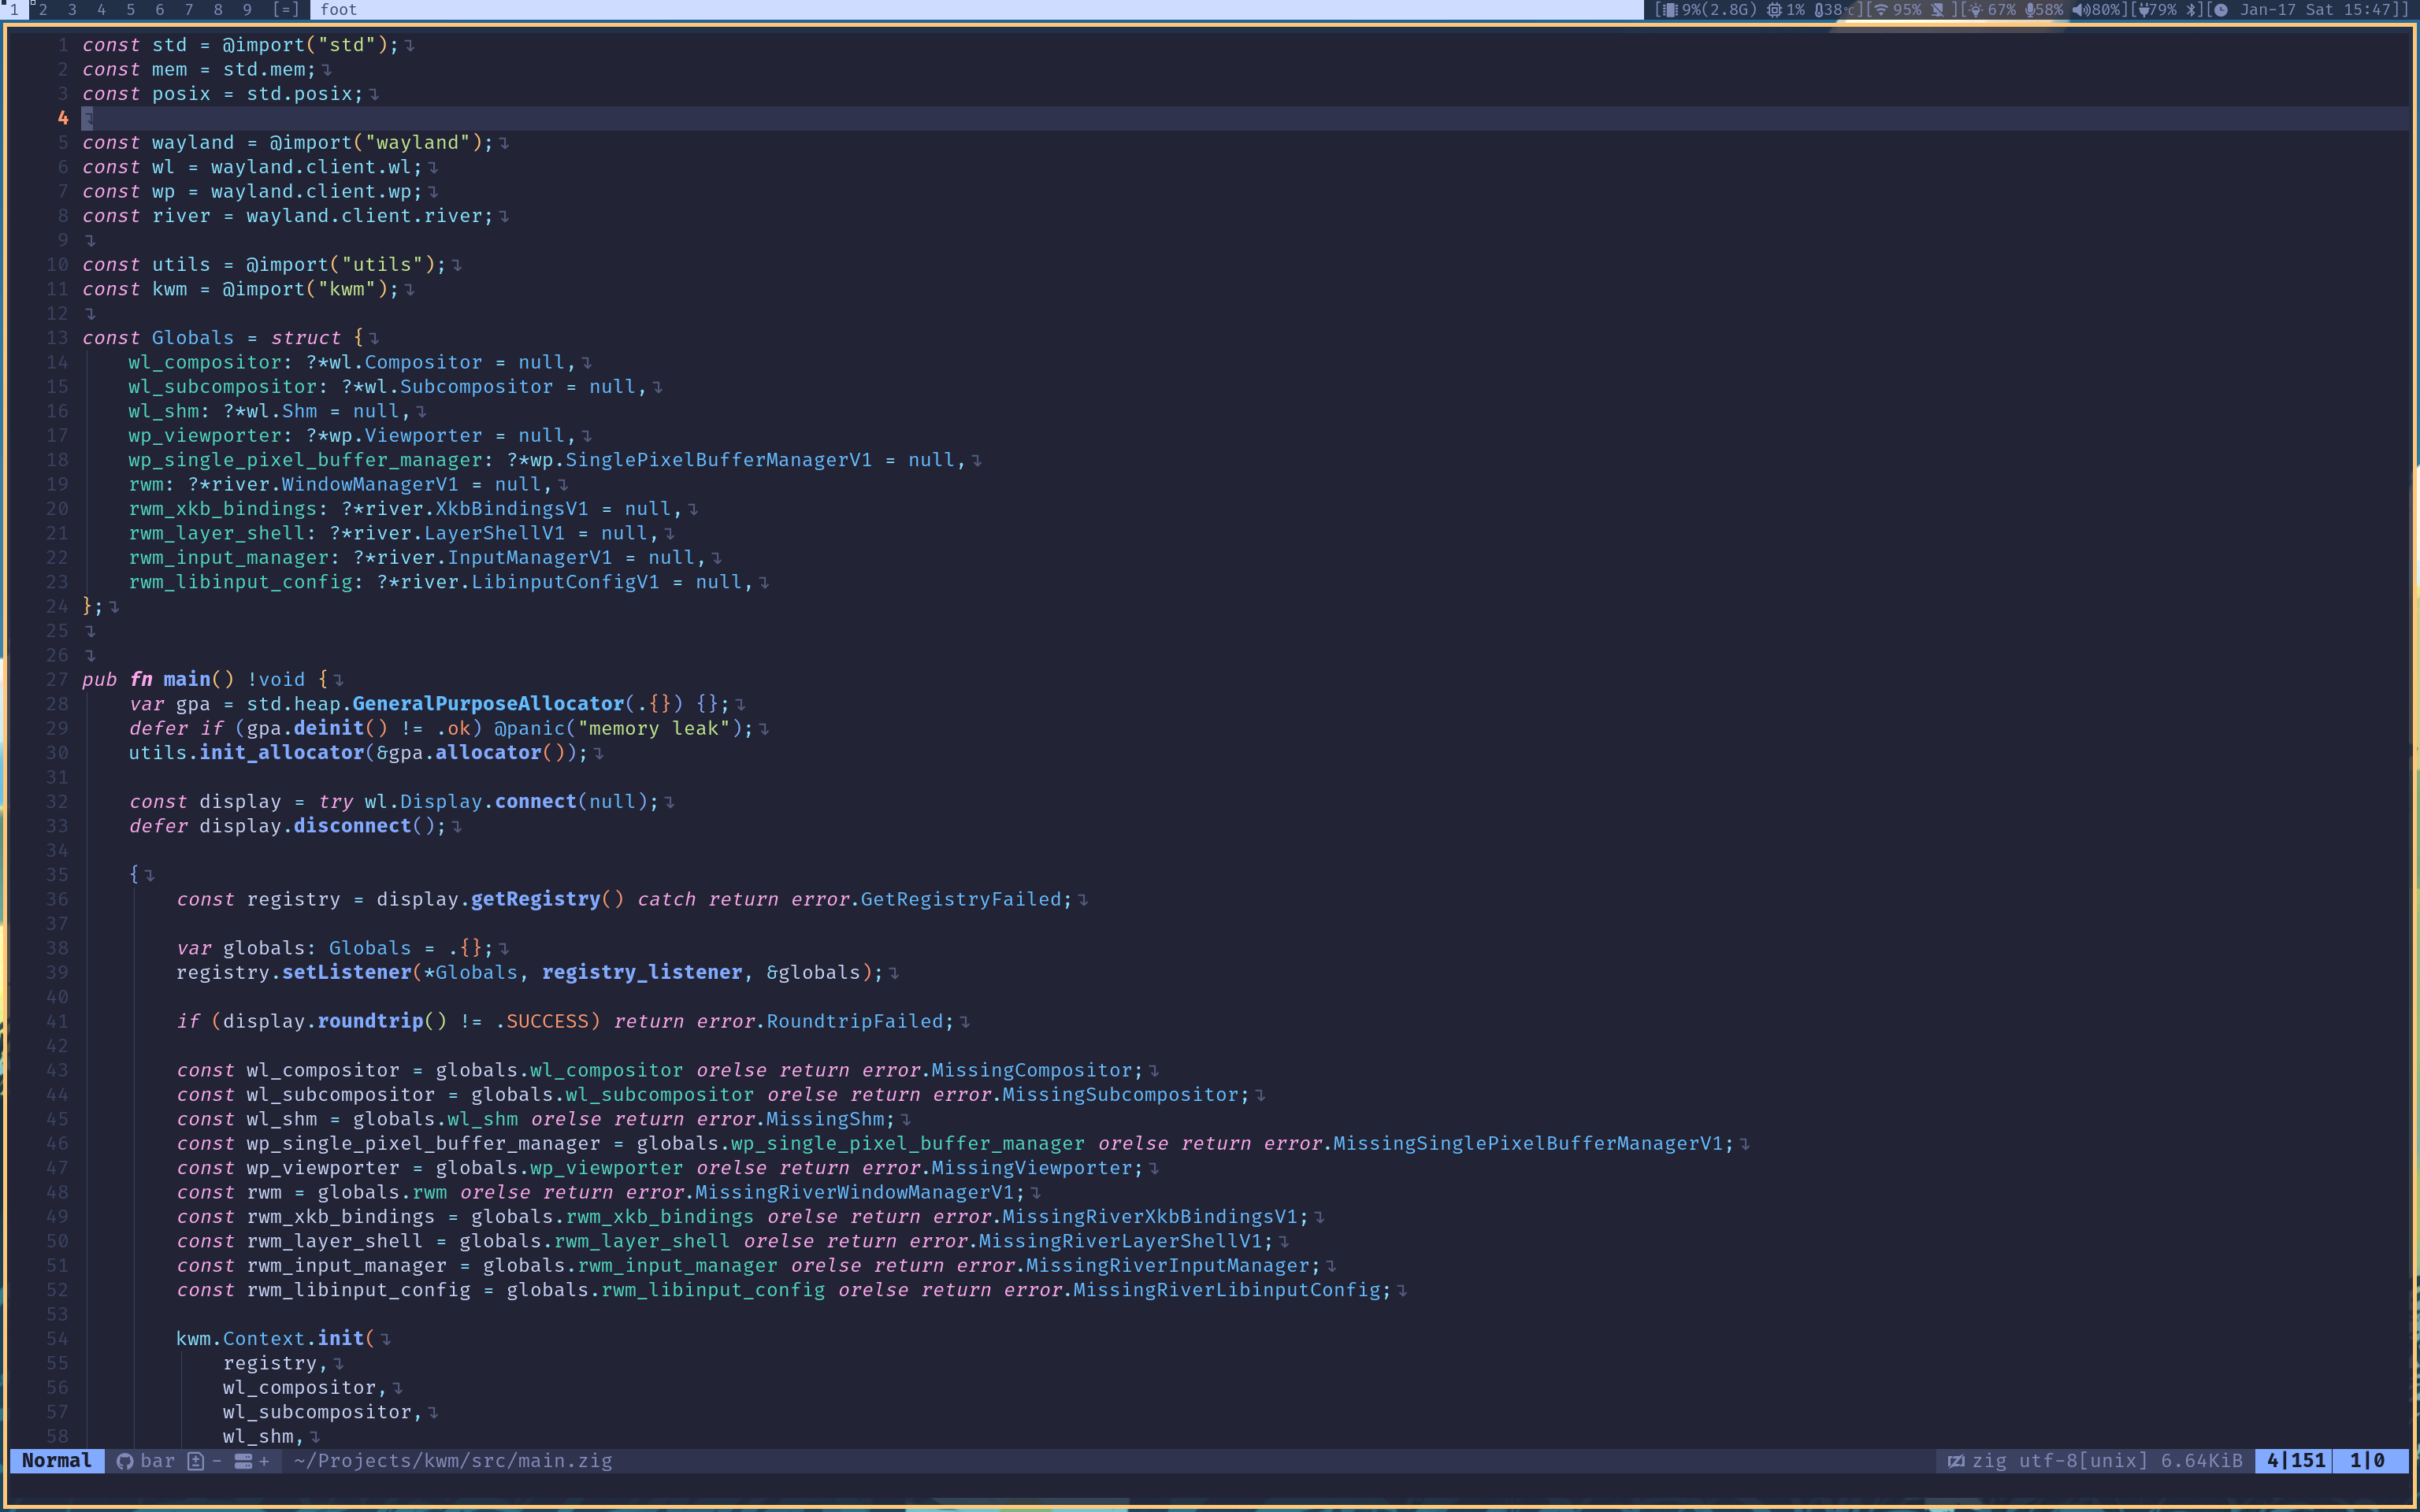Adjust the brightness showing 67%
Viewport: 2420px width, 1512px height.
coord(1976,11)
